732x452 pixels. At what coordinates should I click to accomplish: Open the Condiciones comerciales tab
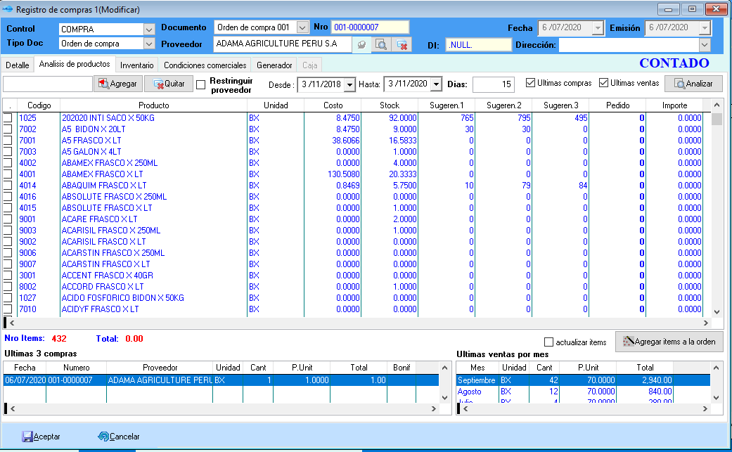(x=205, y=65)
